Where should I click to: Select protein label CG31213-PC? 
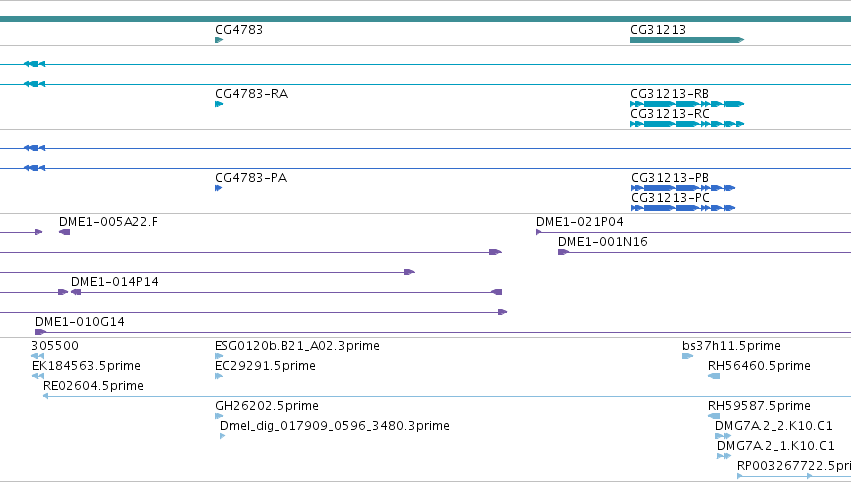[x=670, y=198]
